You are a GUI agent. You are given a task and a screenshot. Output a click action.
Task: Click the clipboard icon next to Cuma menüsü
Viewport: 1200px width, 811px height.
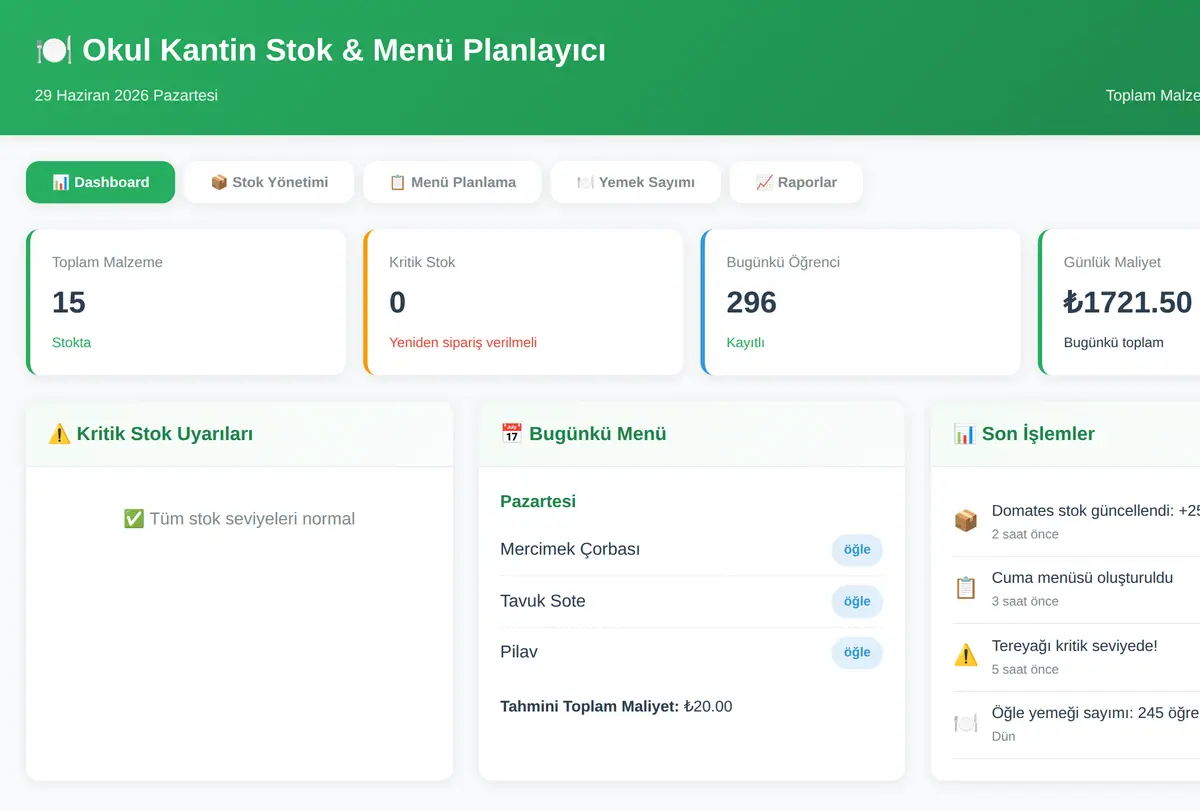pos(965,588)
